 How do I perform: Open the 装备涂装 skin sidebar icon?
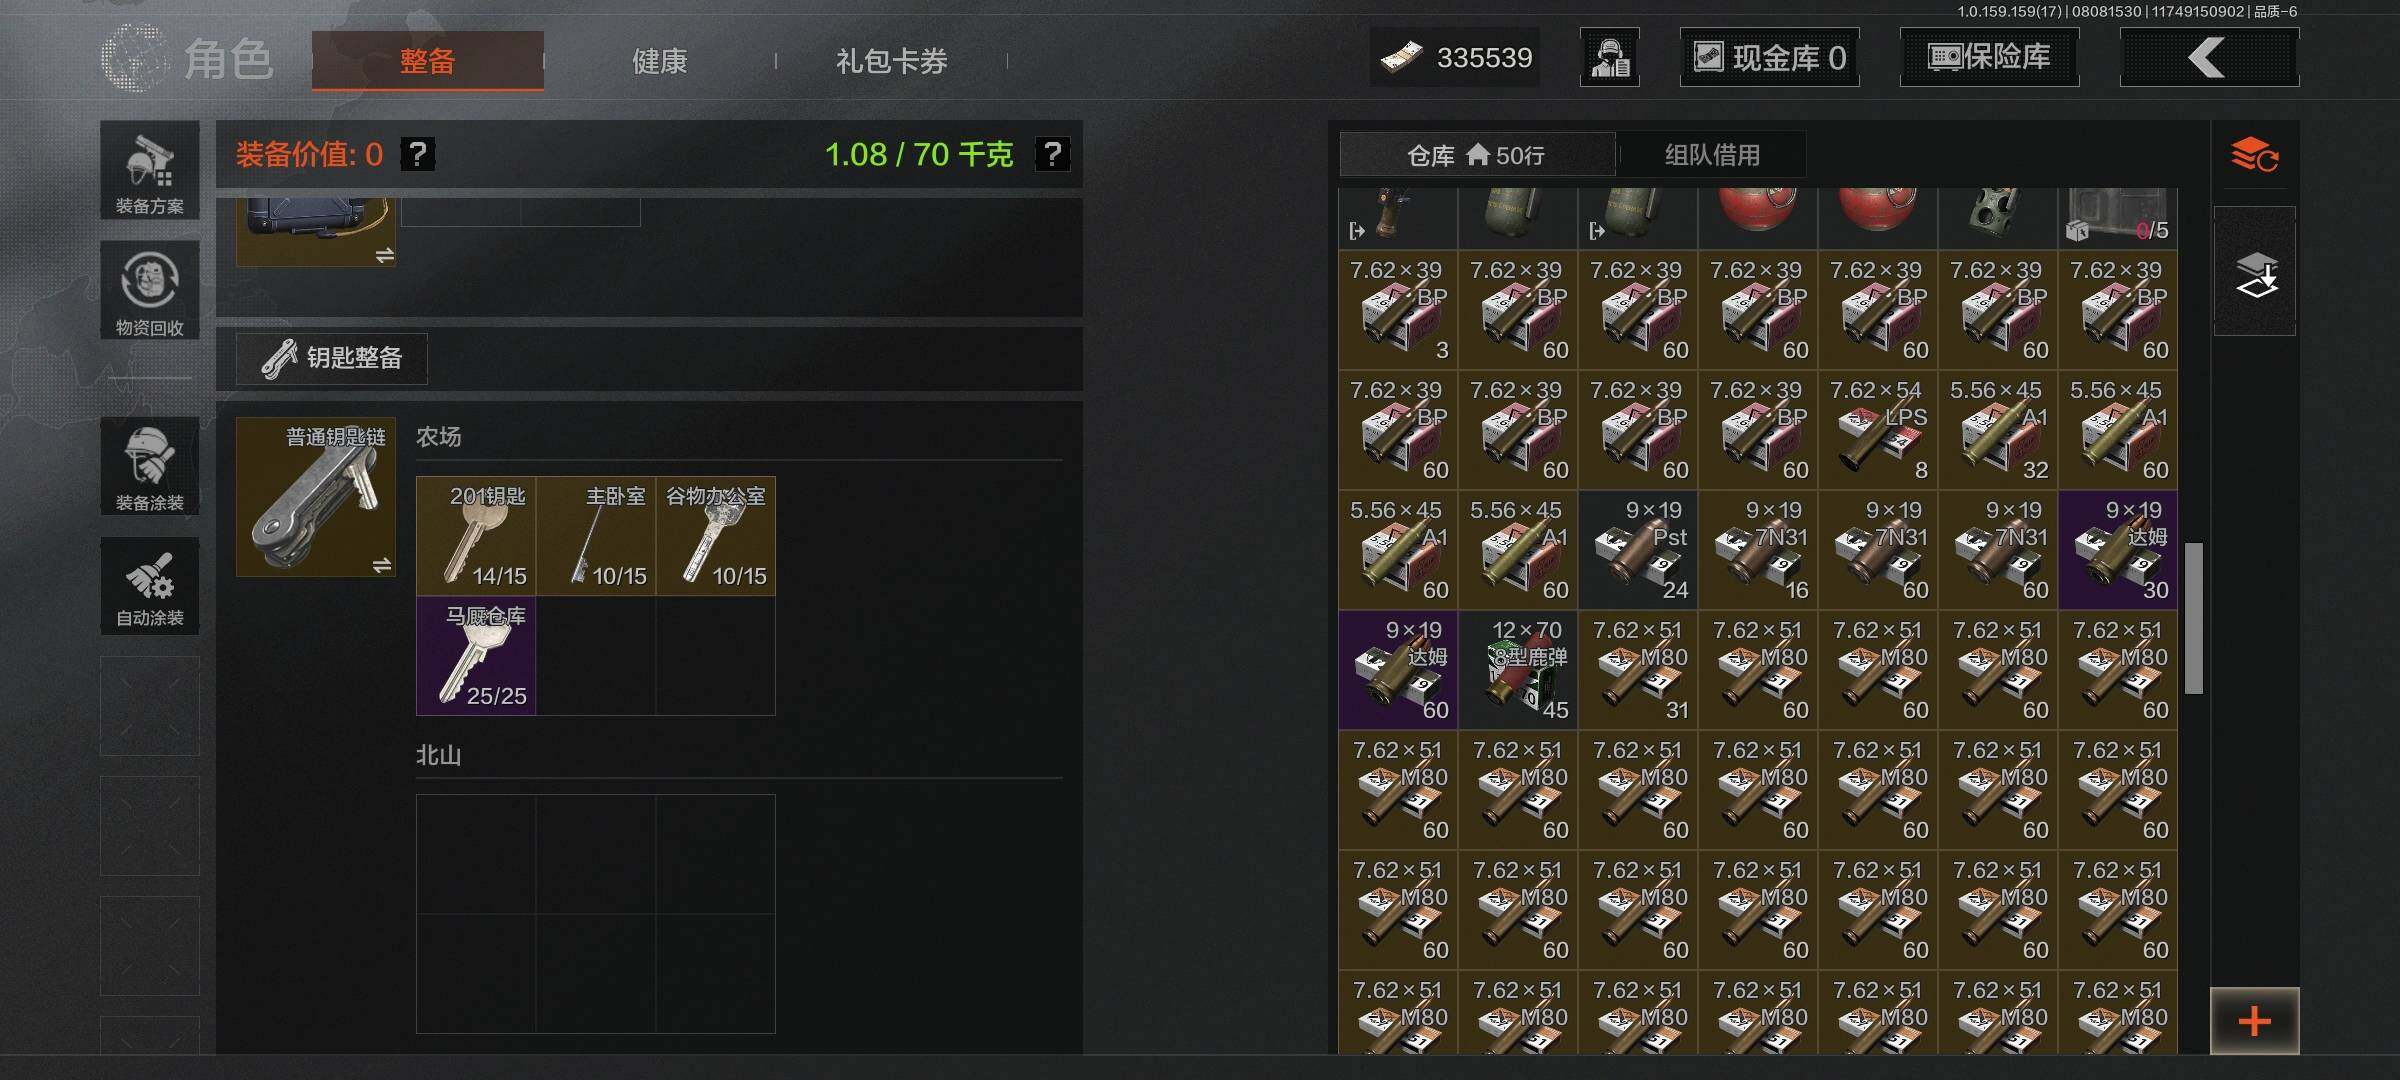click(x=149, y=466)
